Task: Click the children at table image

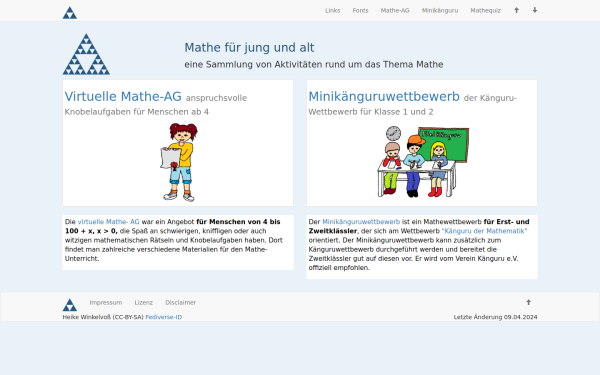Action: (422, 161)
